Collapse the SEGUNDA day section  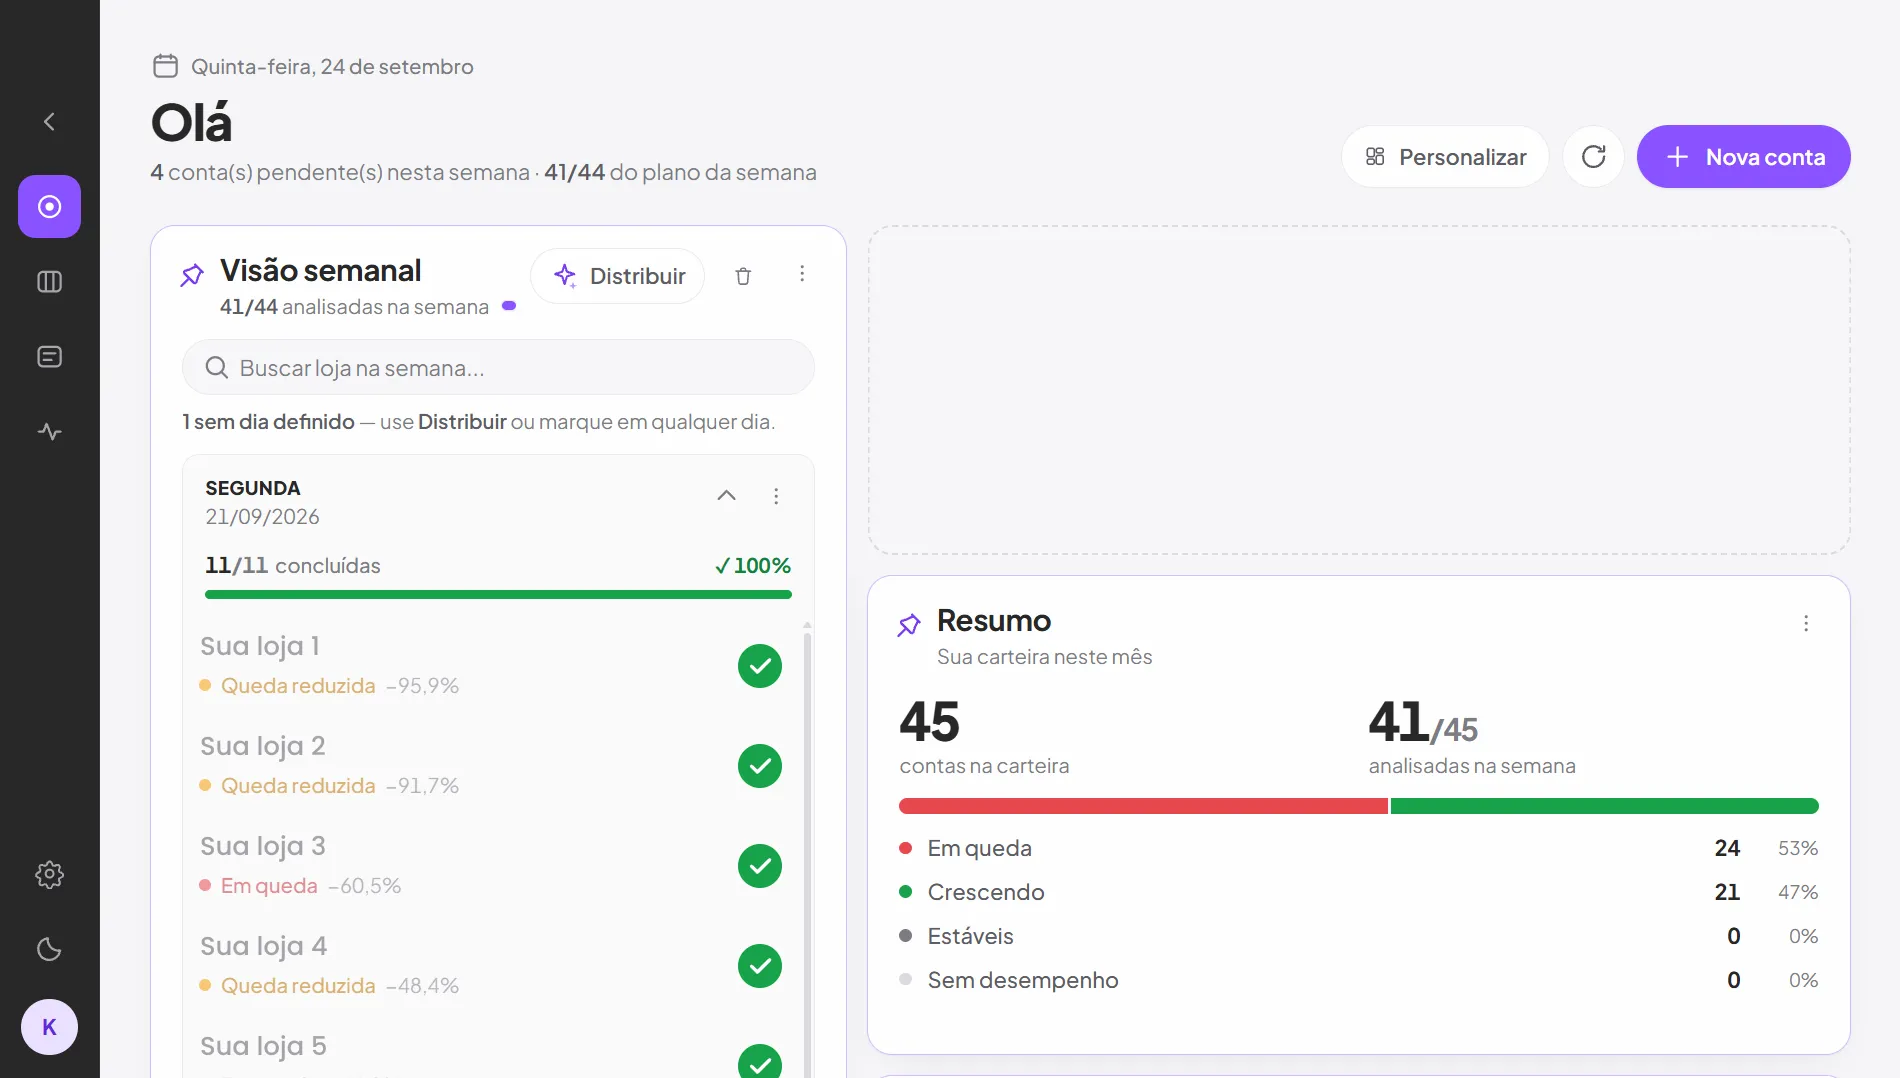click(727, 496)
